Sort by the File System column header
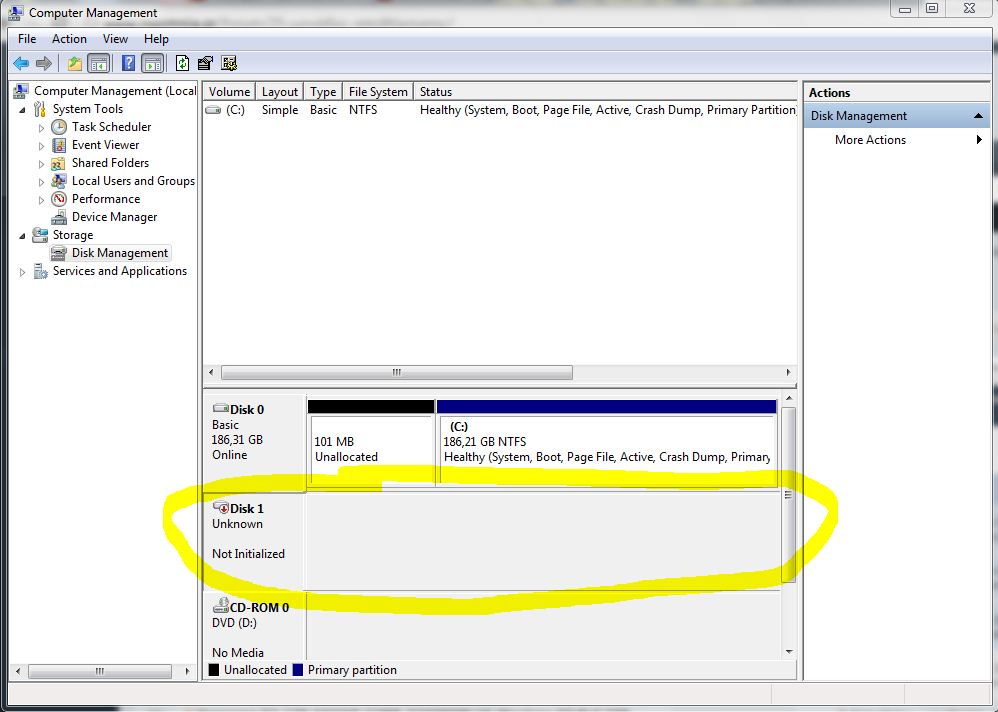 tap(378, 92)
